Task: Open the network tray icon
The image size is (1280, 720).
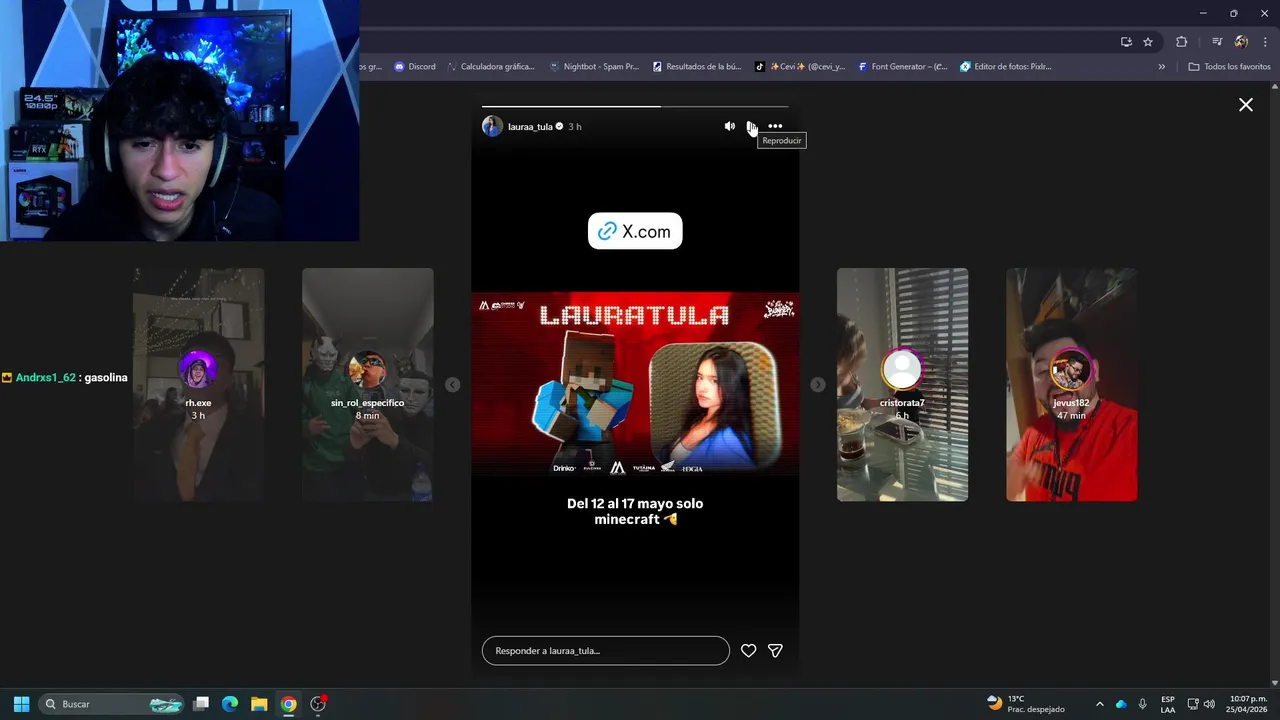Action: point(1193,704)
